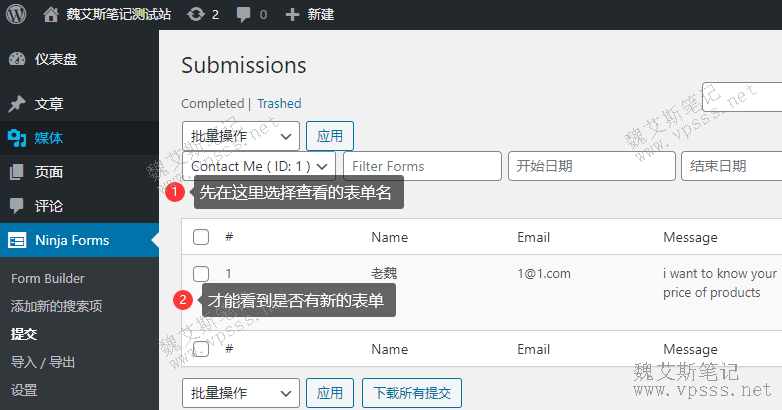782x410 pixels.
Task: Toggle the header select-all checkbox
Action: coord(201,237)
